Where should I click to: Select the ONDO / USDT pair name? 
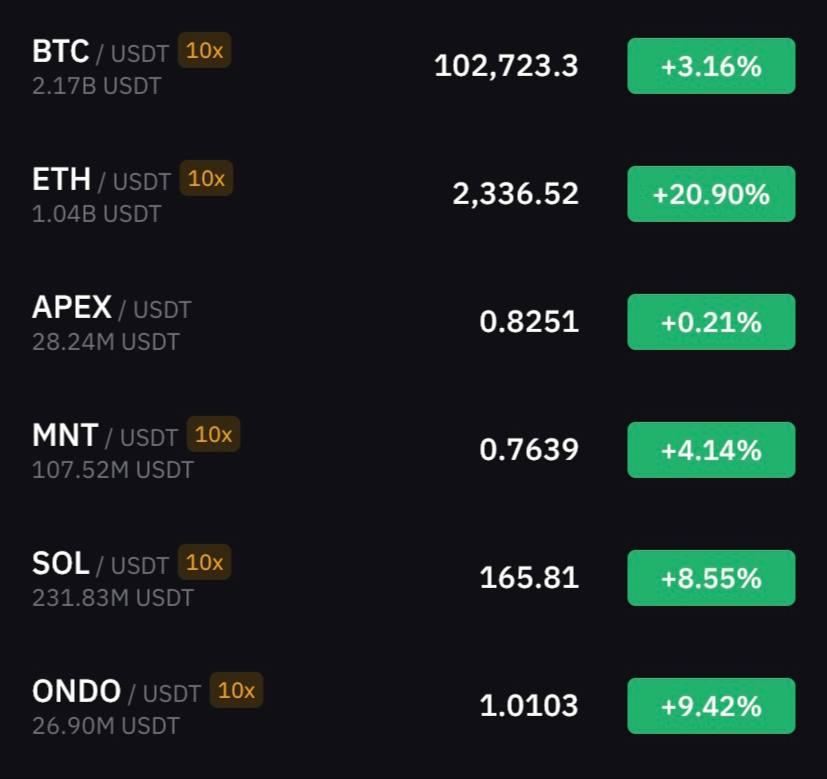pyautogui.click(x=117, y=691)
